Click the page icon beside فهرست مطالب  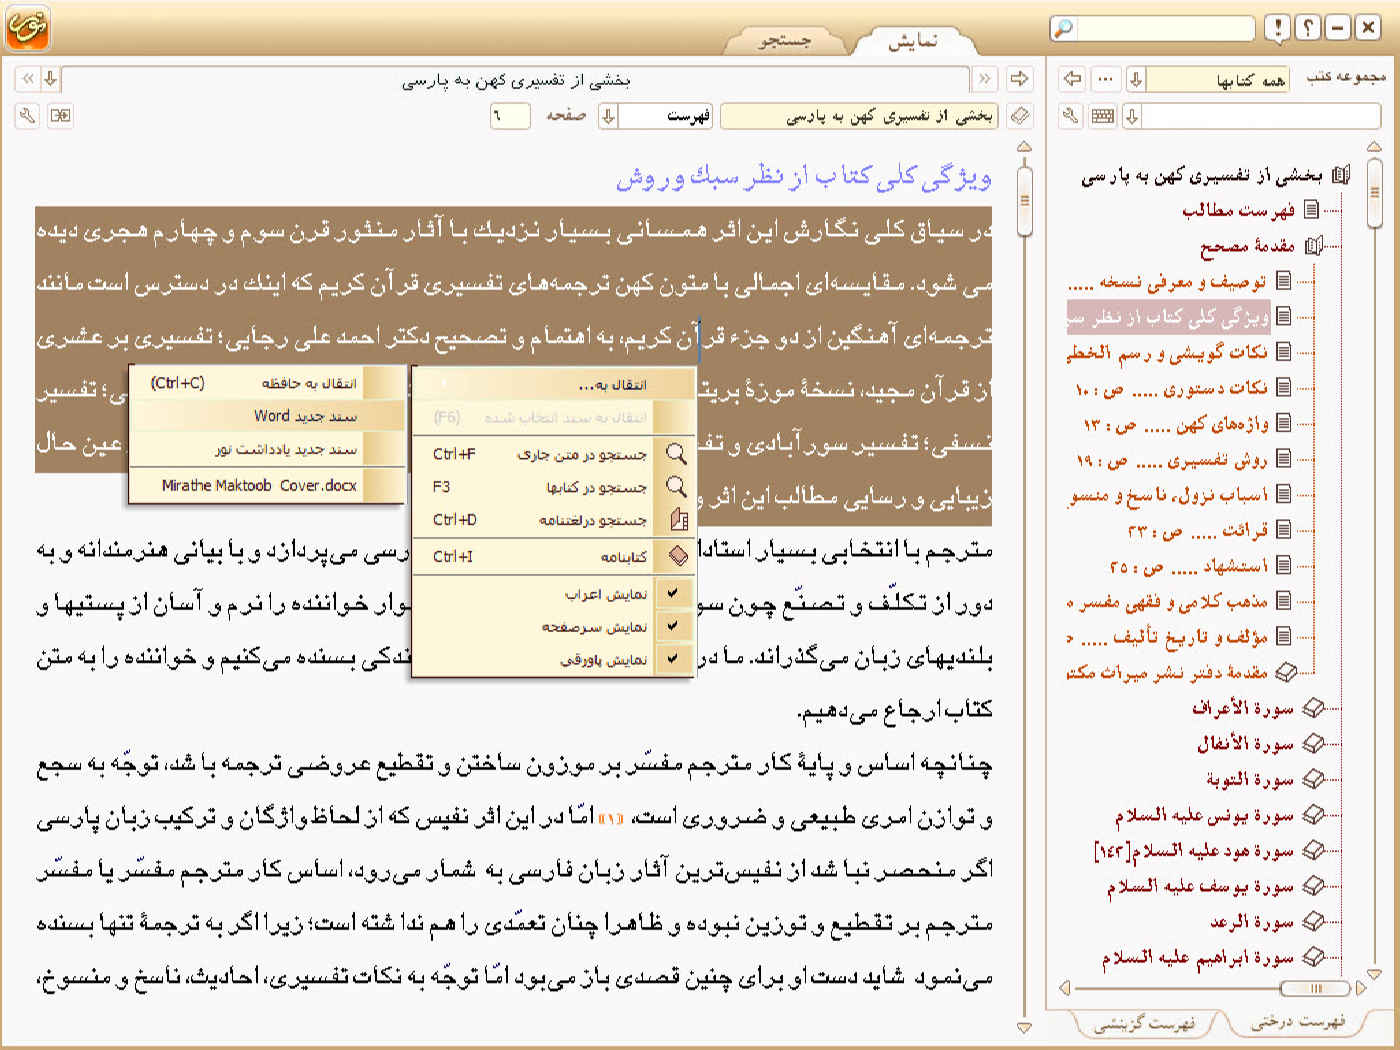pos(1311,210)
